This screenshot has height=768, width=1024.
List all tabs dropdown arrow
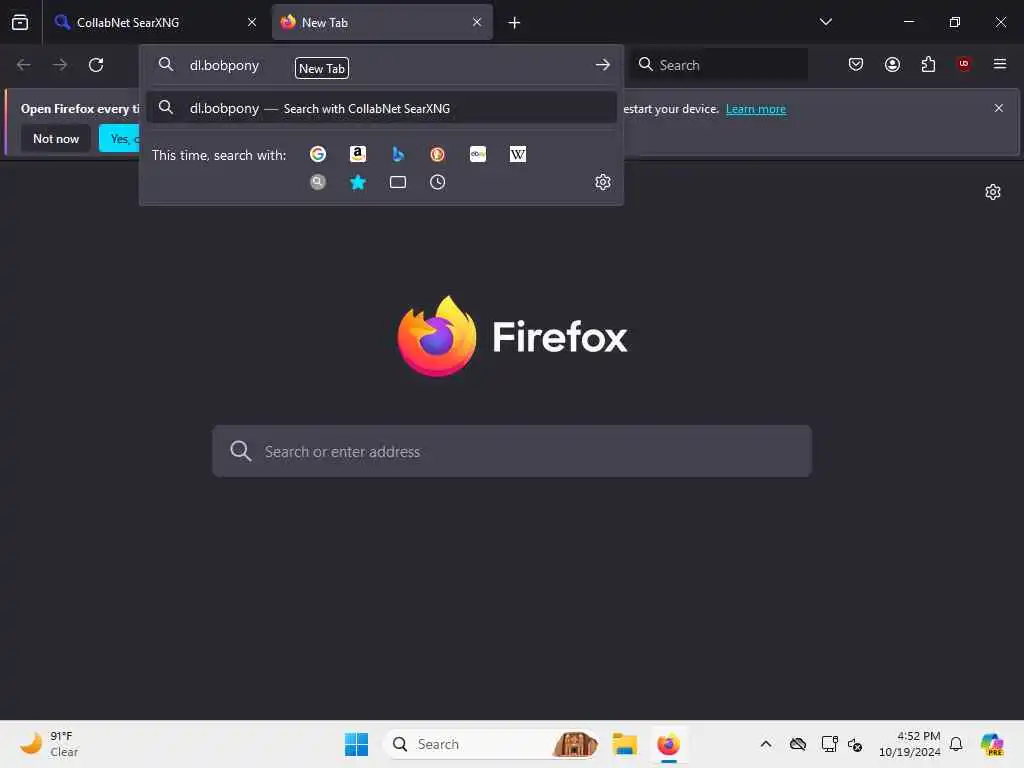pos(825,22)
